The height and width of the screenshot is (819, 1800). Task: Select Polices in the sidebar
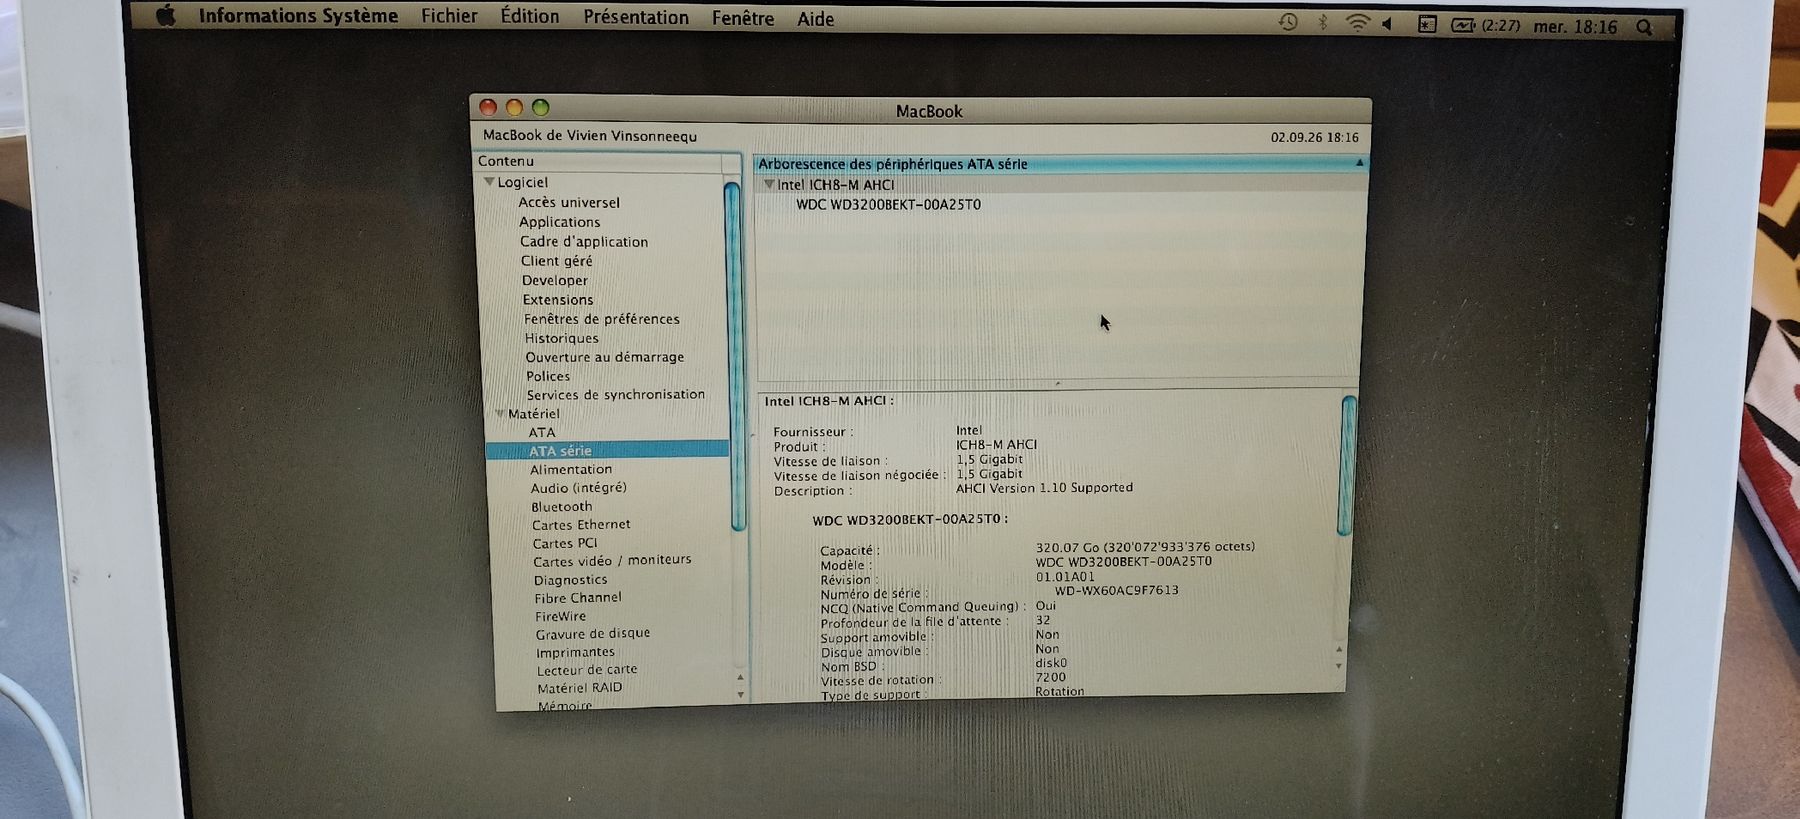click(x=548, y=376)
